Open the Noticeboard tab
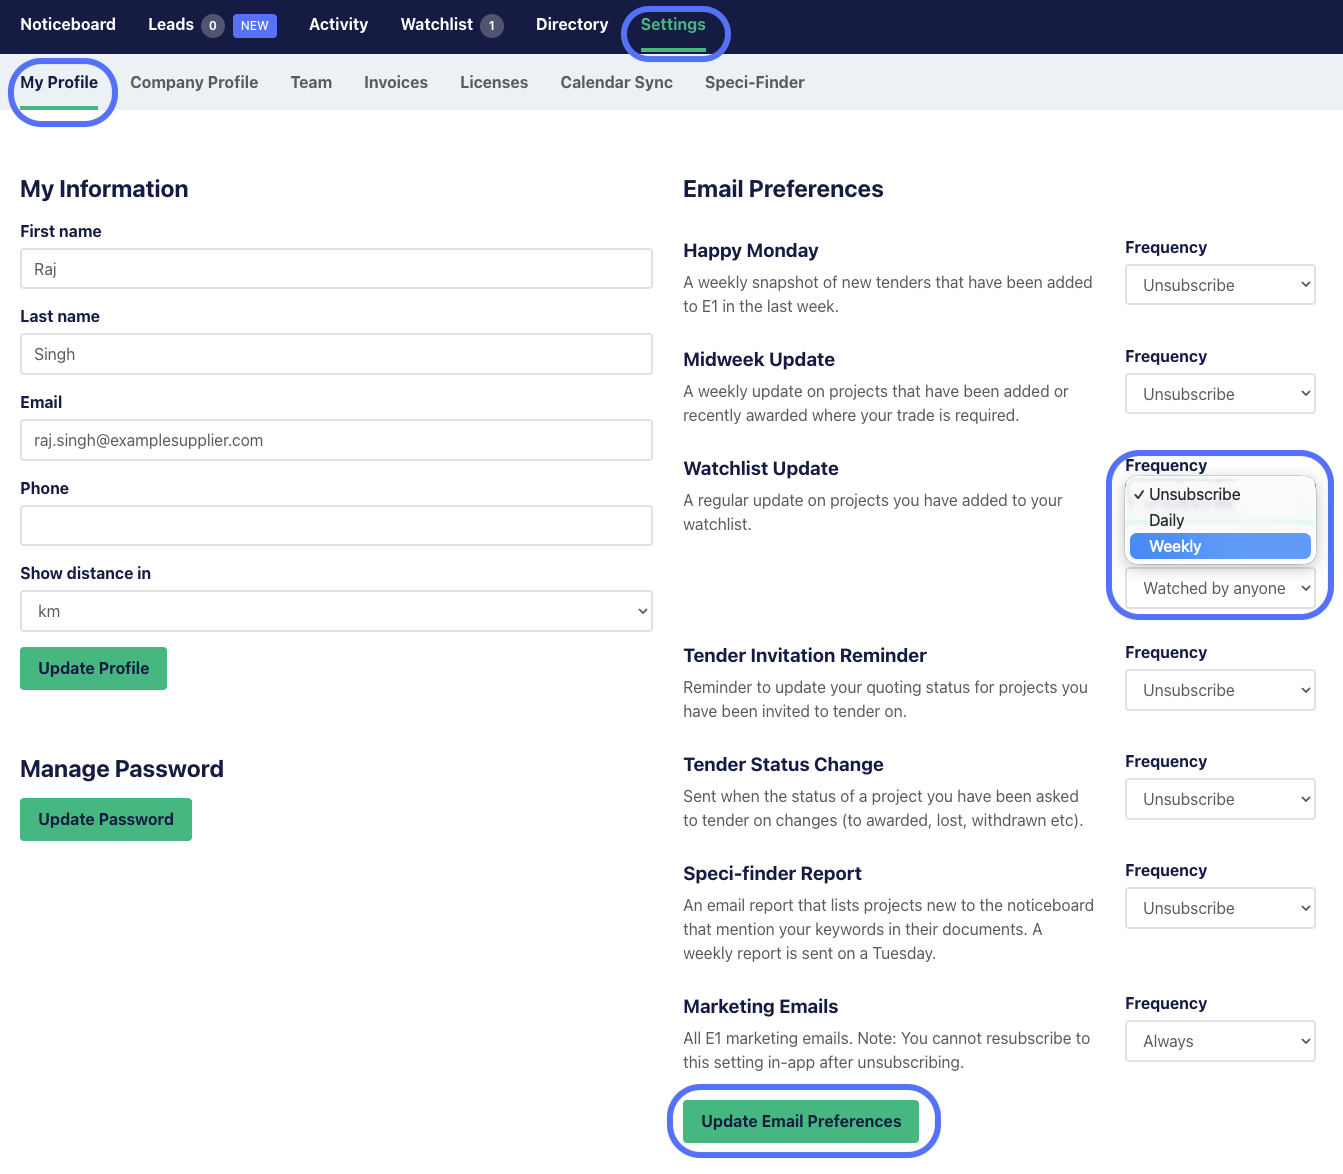Screen dimensions: 1343x1174 [x=68, y=25]
